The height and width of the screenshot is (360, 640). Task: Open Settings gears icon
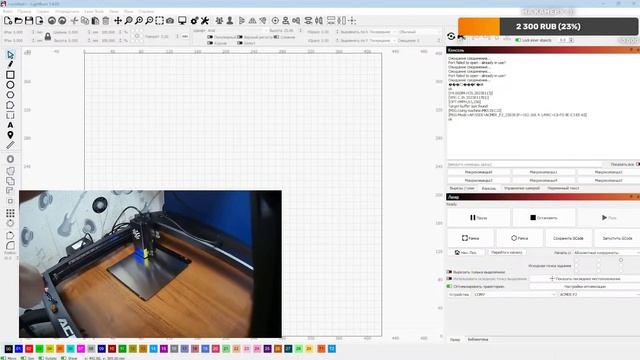coord(194,20)
